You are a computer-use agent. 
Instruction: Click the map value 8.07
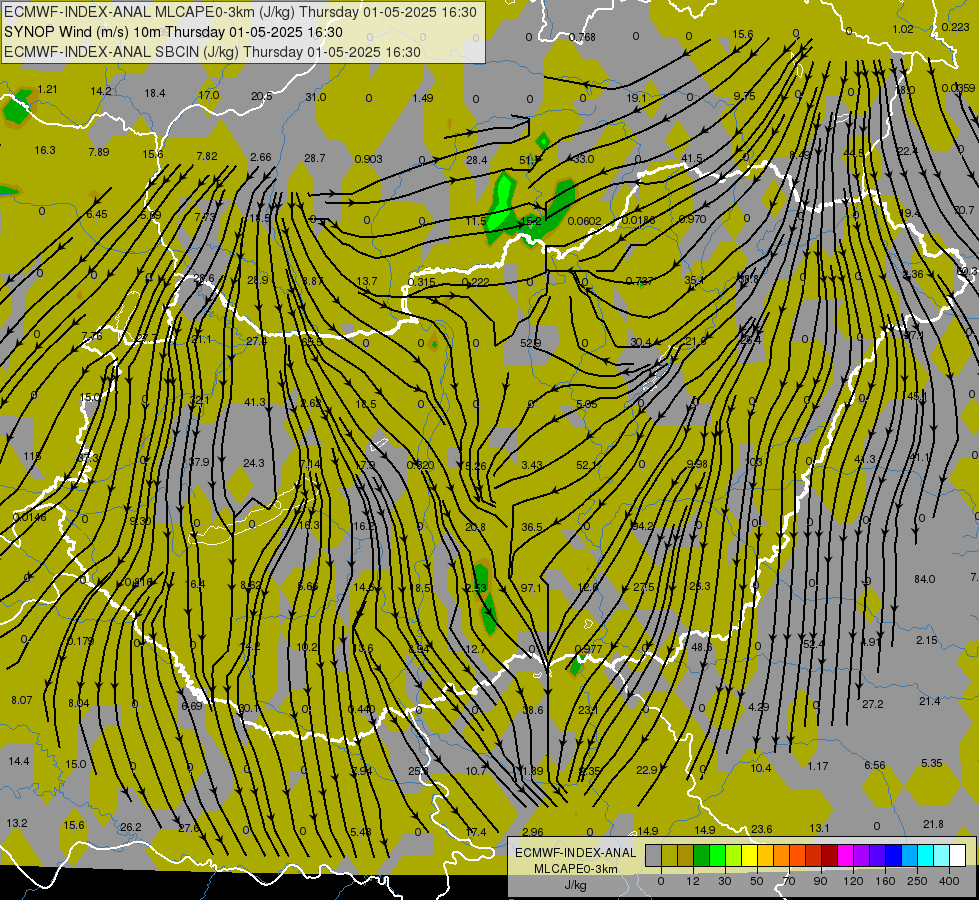[x=21, y=700]
